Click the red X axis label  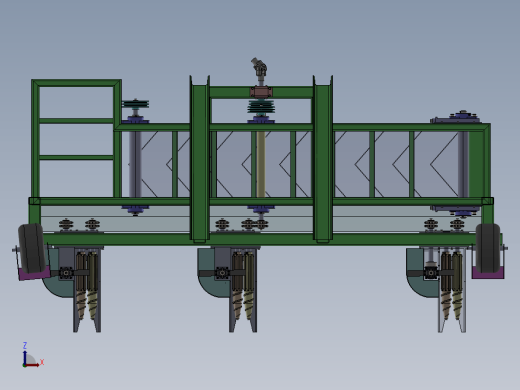(x=42, y=362)
